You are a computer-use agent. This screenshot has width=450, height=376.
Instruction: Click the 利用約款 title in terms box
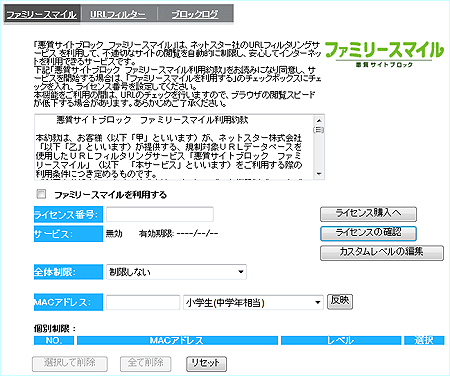click(152, 120)
